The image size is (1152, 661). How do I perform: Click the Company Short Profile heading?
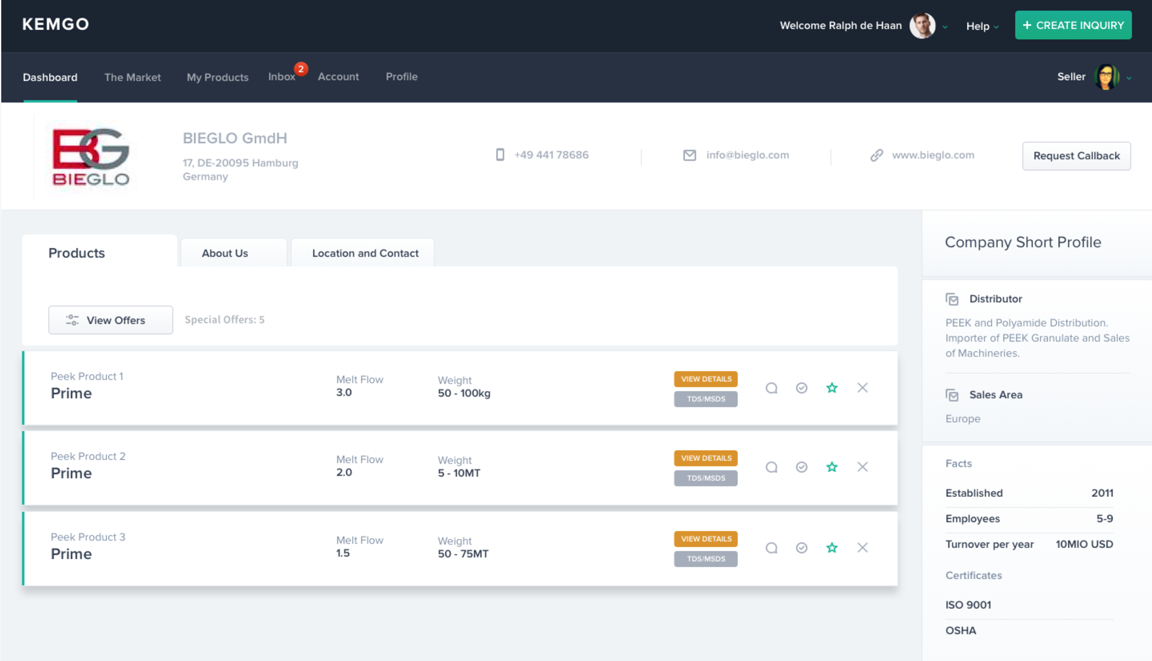click(x=1023, y=242)
